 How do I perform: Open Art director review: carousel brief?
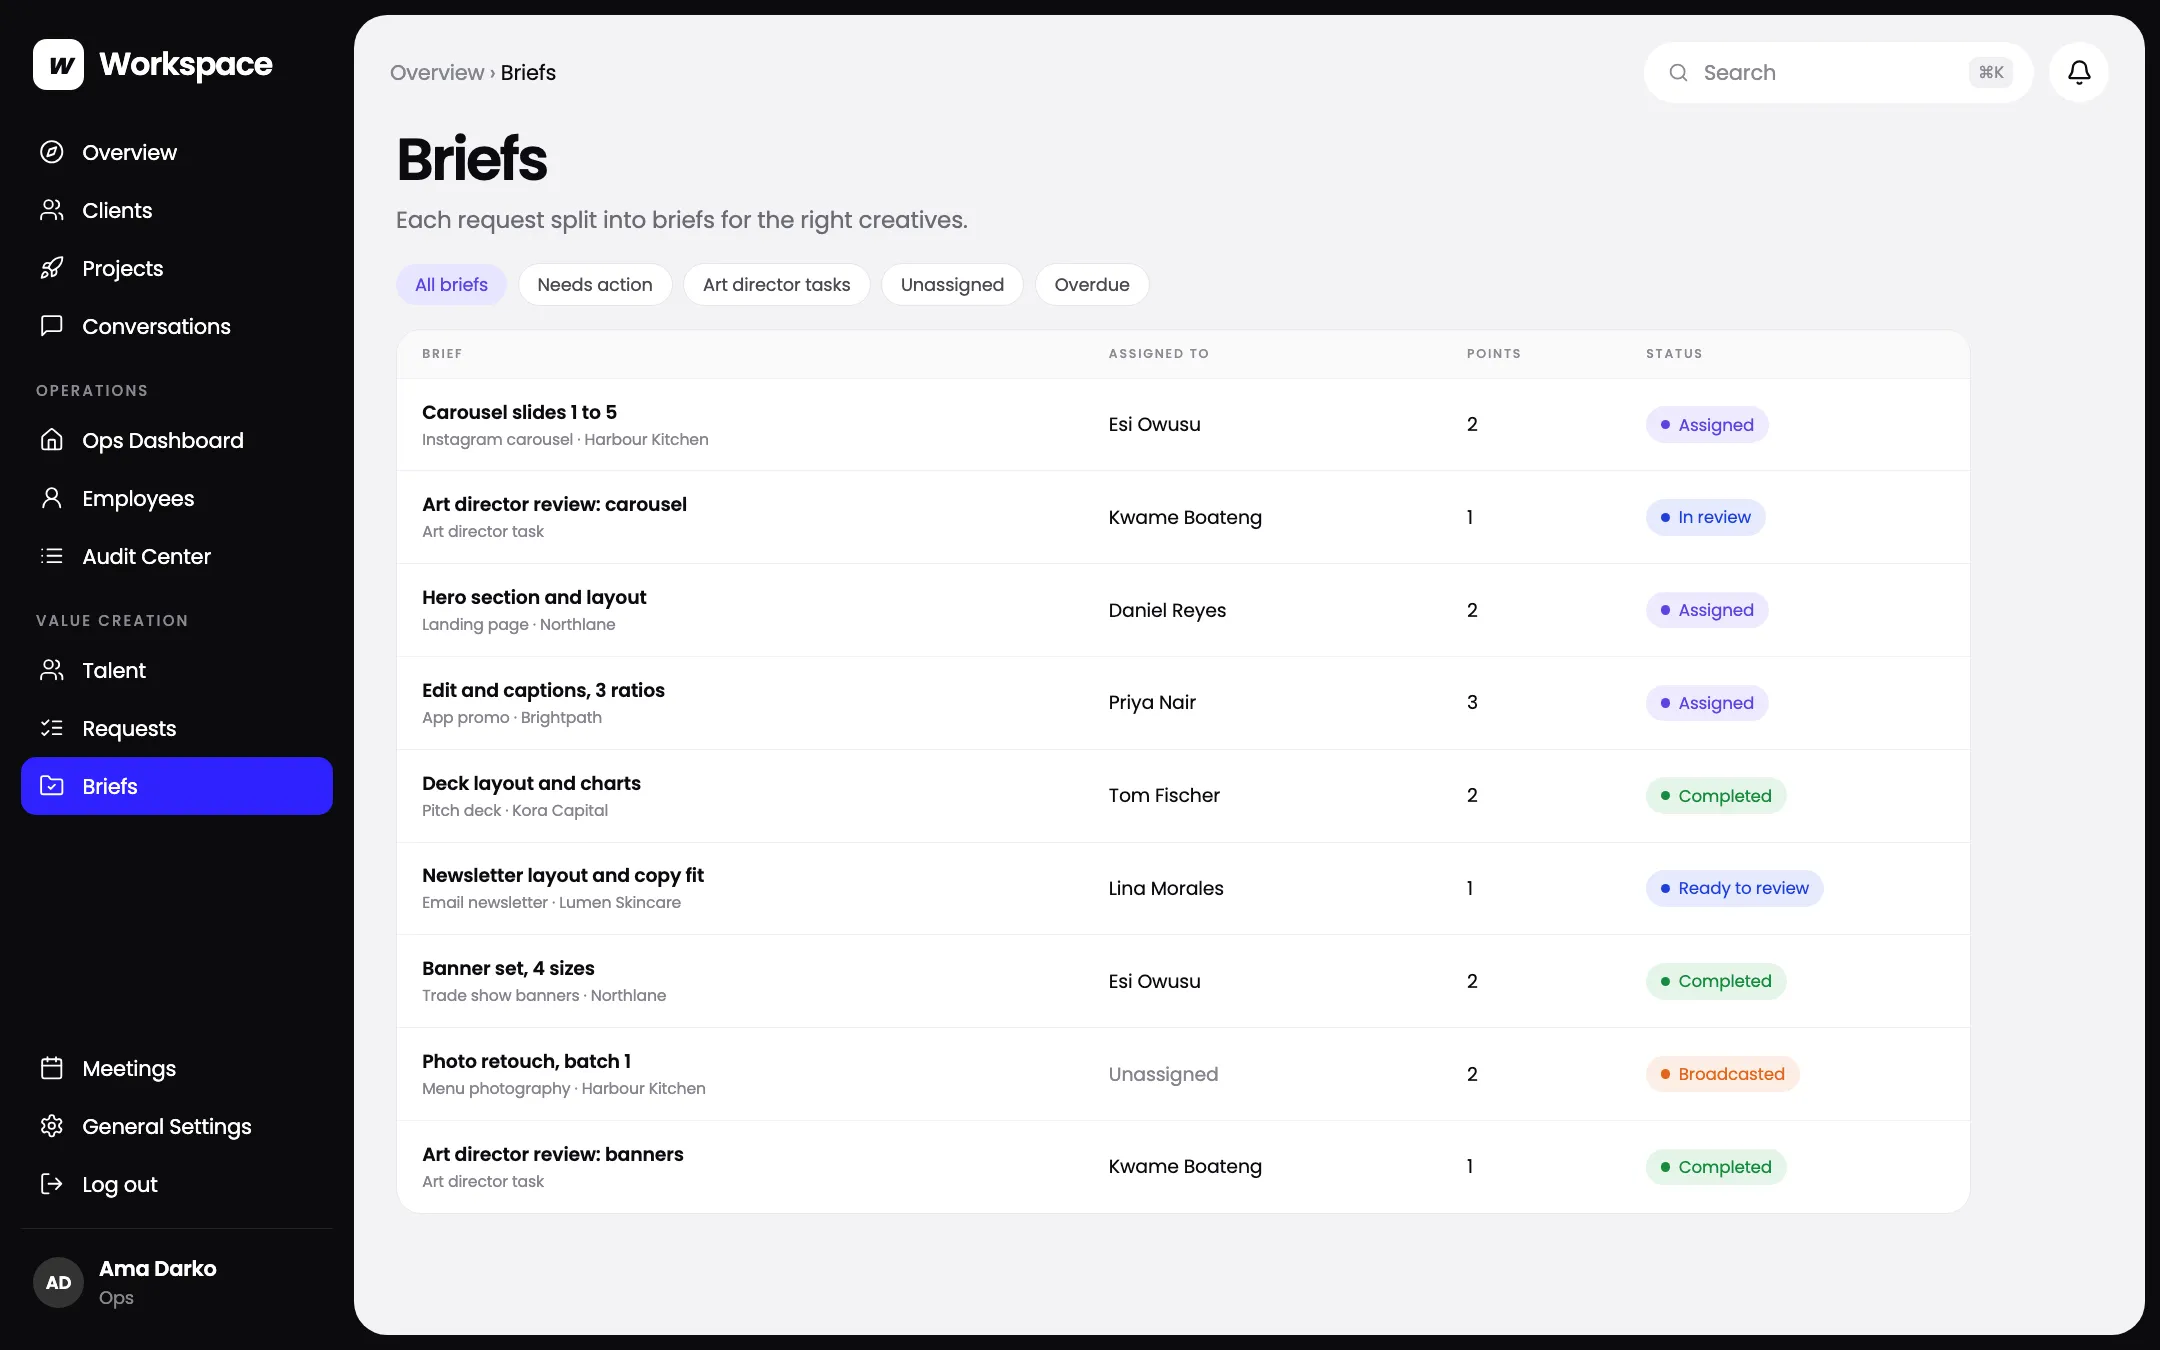(x=1183, y=517)
